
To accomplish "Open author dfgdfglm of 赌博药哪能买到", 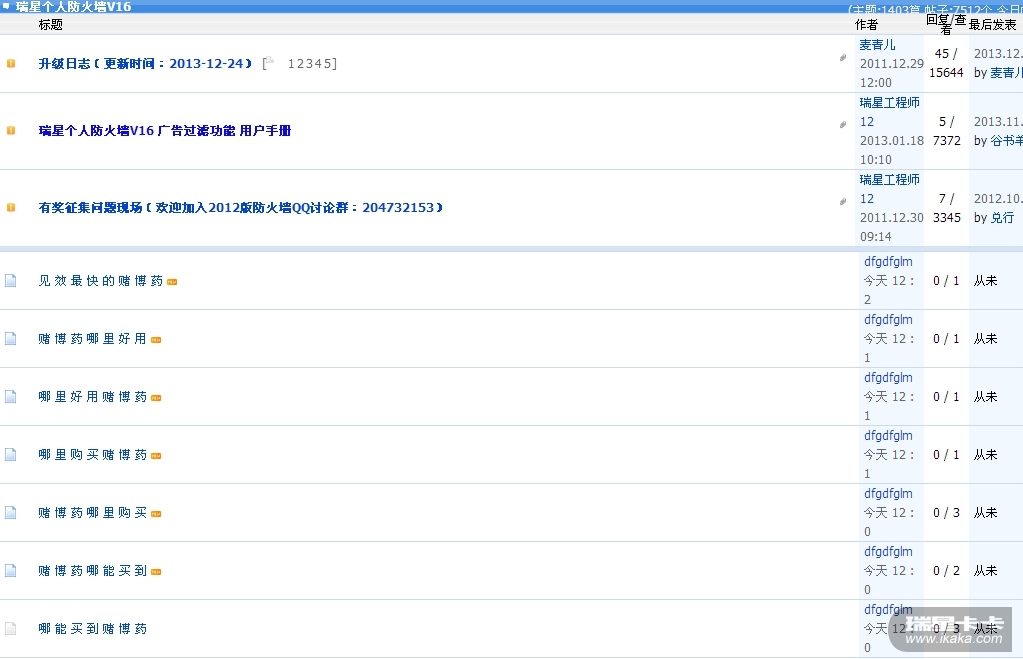I will (888, 552).
